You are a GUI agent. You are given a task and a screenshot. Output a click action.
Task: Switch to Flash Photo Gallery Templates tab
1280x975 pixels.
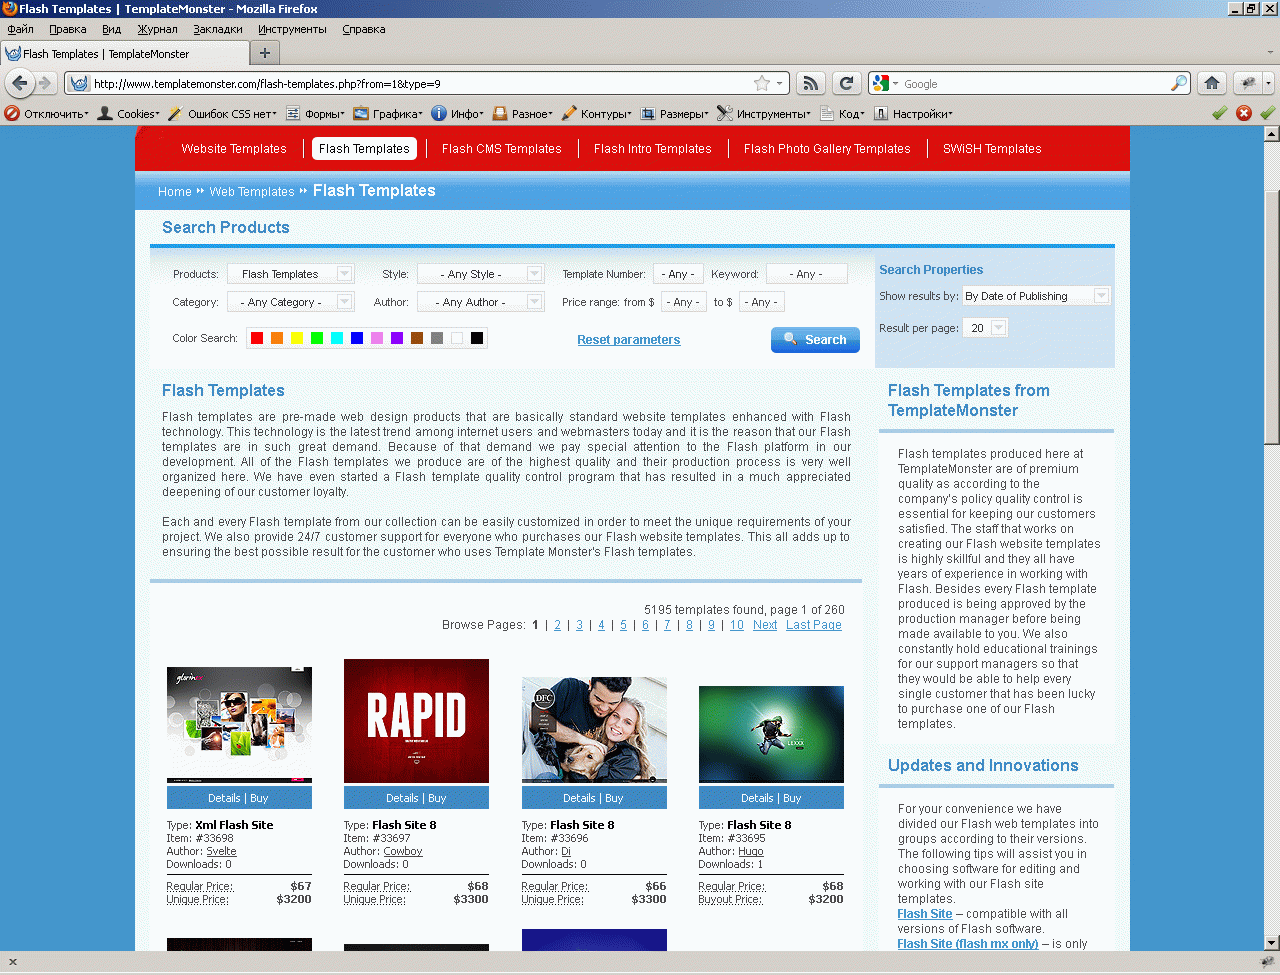click(827, 149)
